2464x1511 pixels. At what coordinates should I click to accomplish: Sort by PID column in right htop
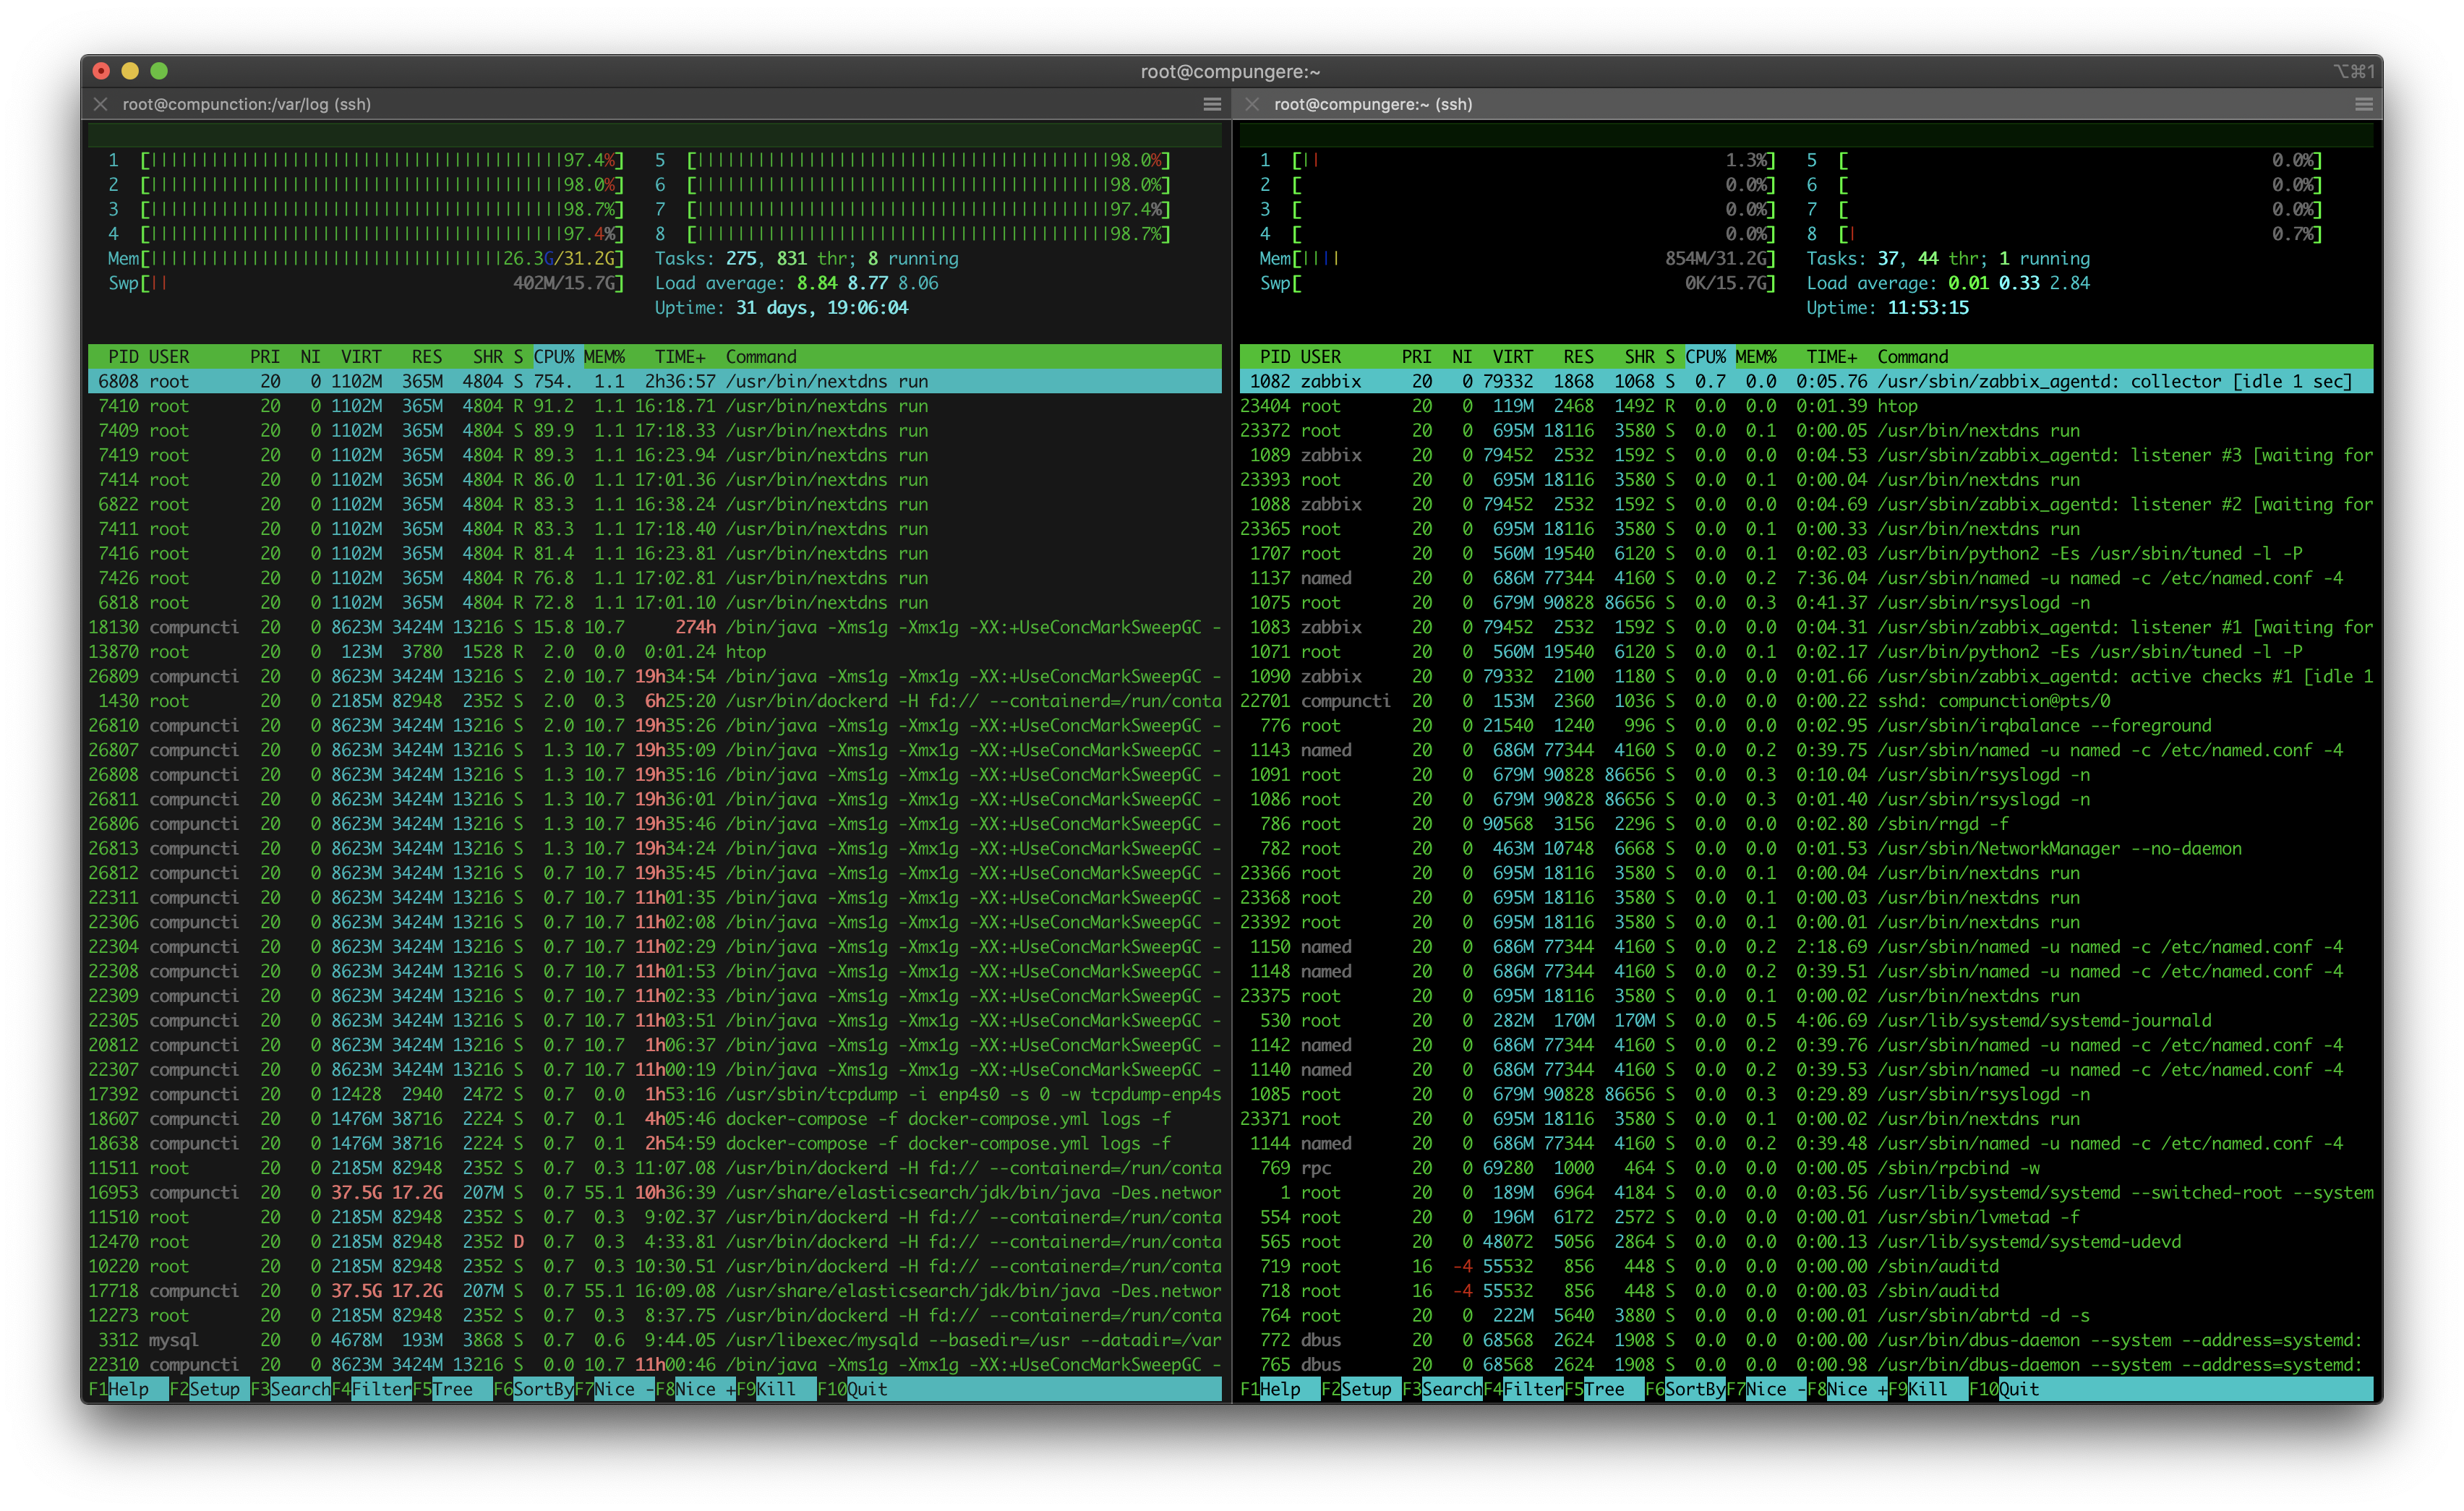[1275, 357]
